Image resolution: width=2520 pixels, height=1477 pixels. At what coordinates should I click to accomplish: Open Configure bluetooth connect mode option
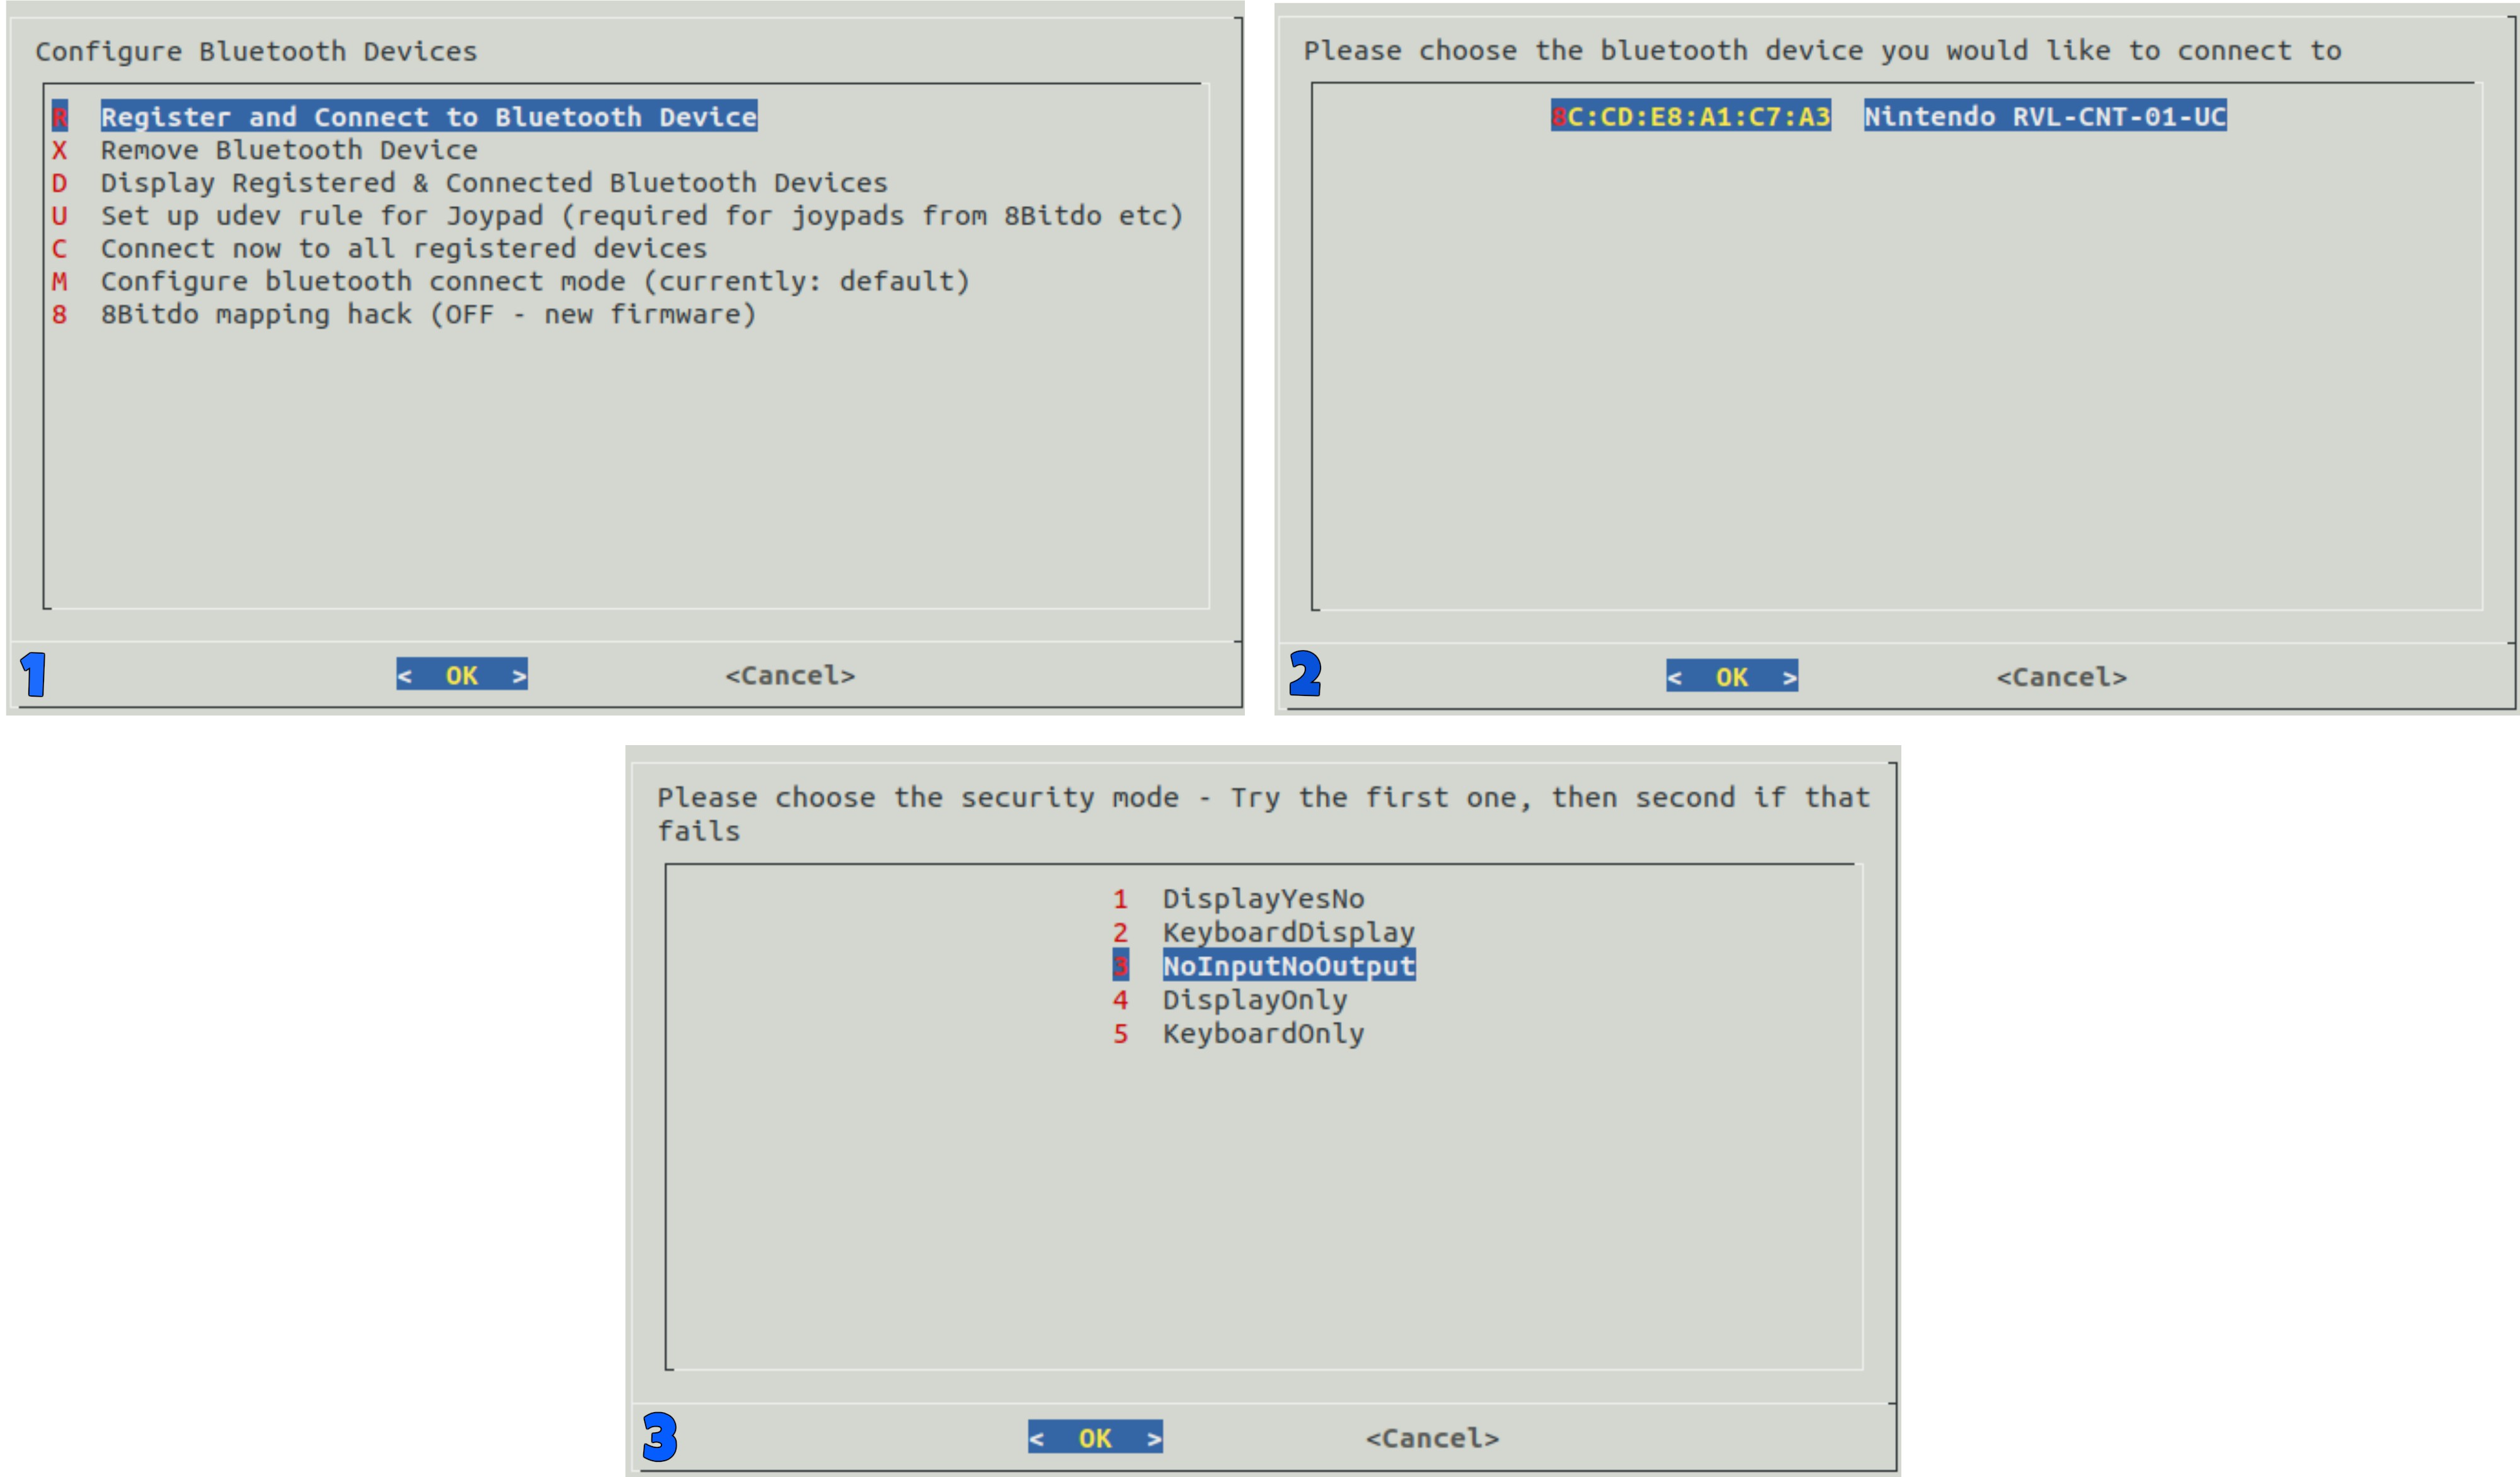(534, 282)
